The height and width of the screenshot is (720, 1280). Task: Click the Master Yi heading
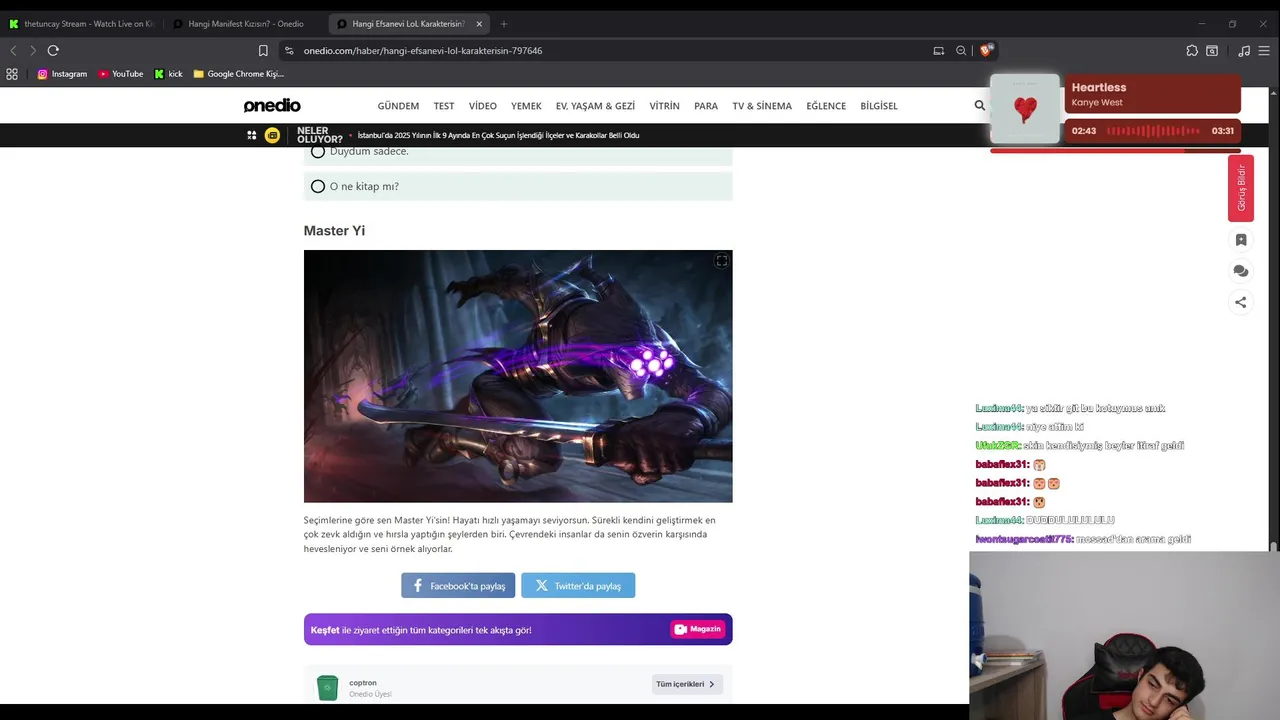click(x=334, y=231)
